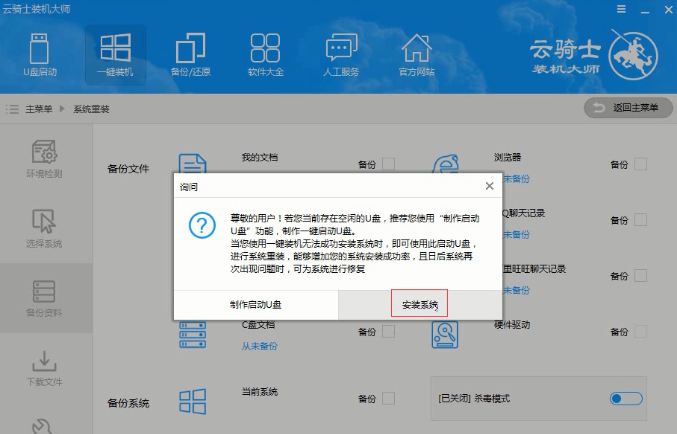Screen dimensions: 677x434
Task: Click the 硬件驱动 disk icon
Action: (x=445, y=334)
